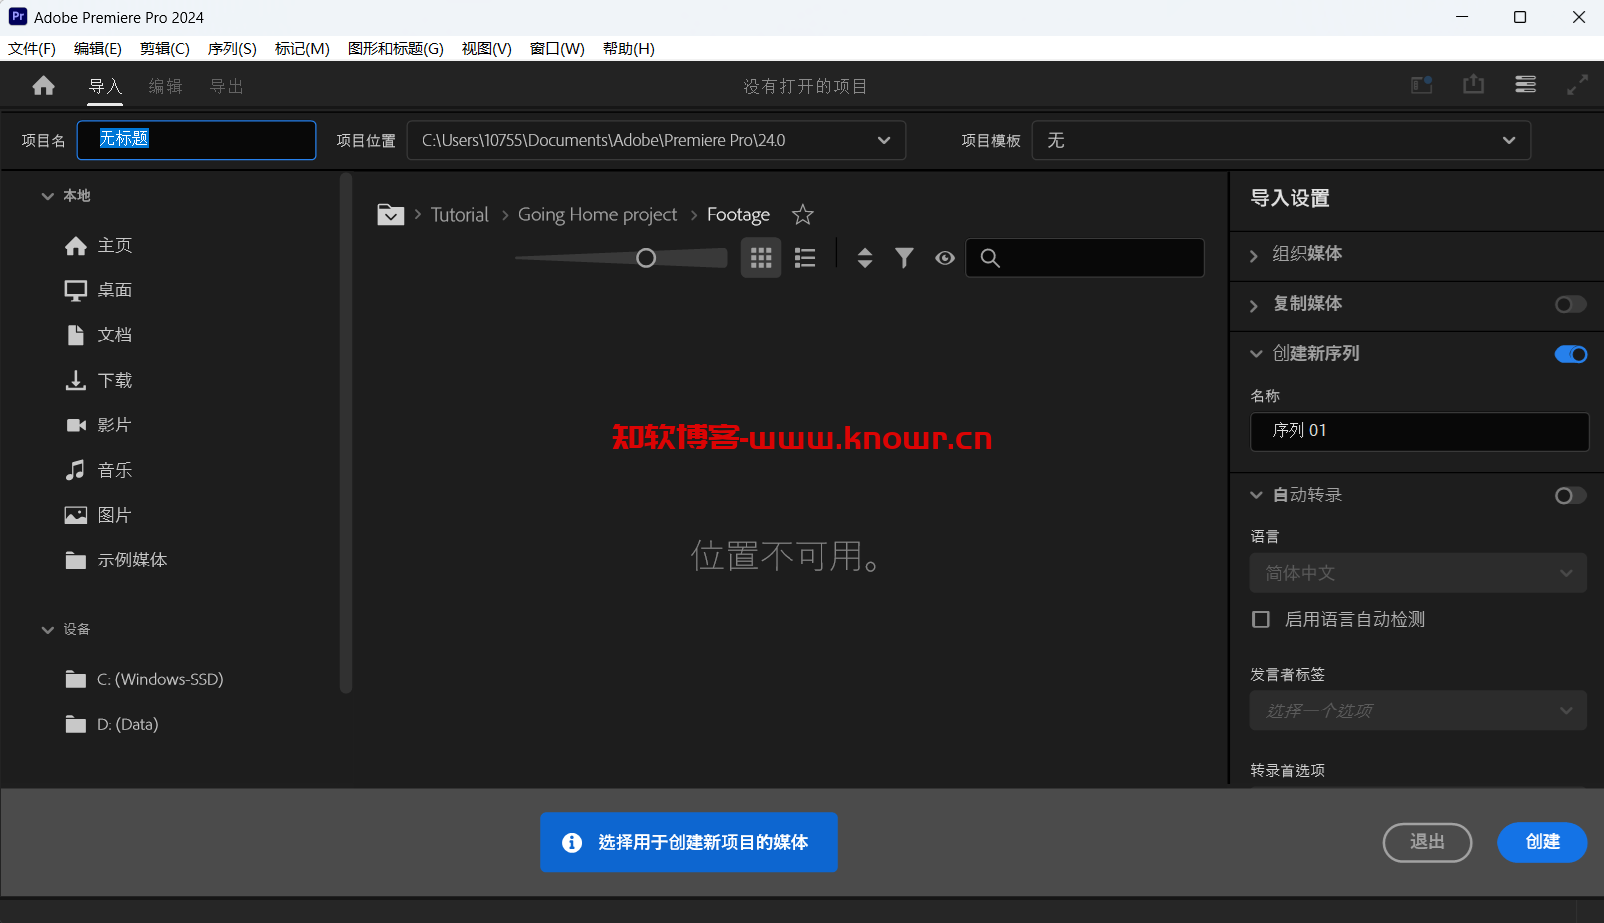This screenshot has width=1604, height=923.
Task: Open the D: (Data) drive icon
Action: [76, 725]
